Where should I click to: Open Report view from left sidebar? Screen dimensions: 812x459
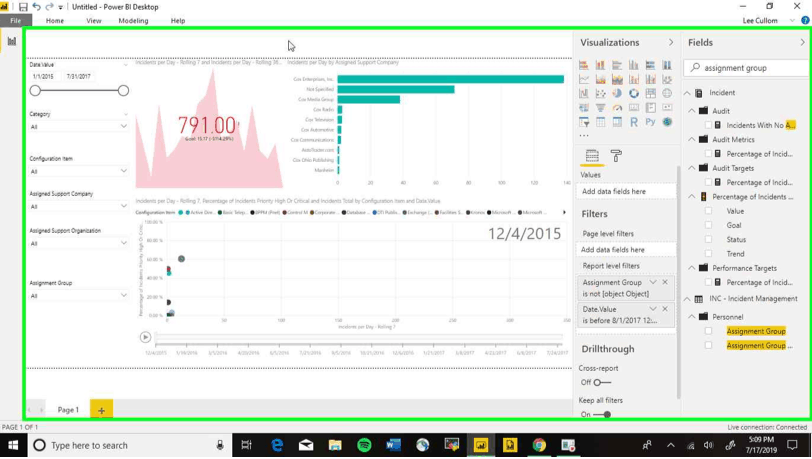click(11, 41)
